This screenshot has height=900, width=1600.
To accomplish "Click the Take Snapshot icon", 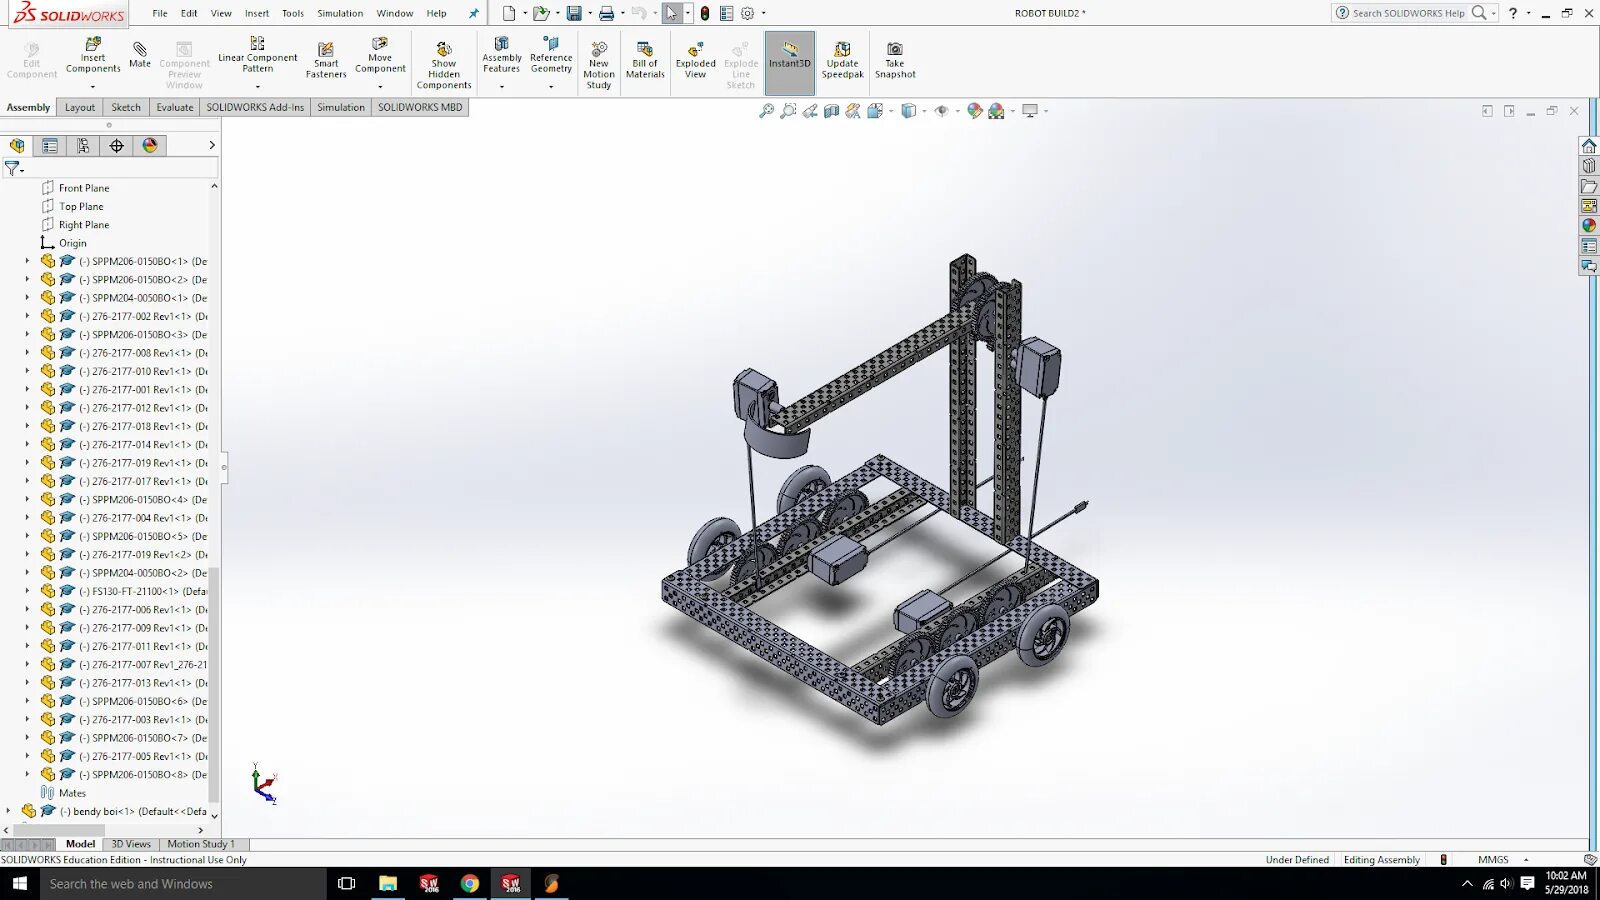I will click(894, 57).
